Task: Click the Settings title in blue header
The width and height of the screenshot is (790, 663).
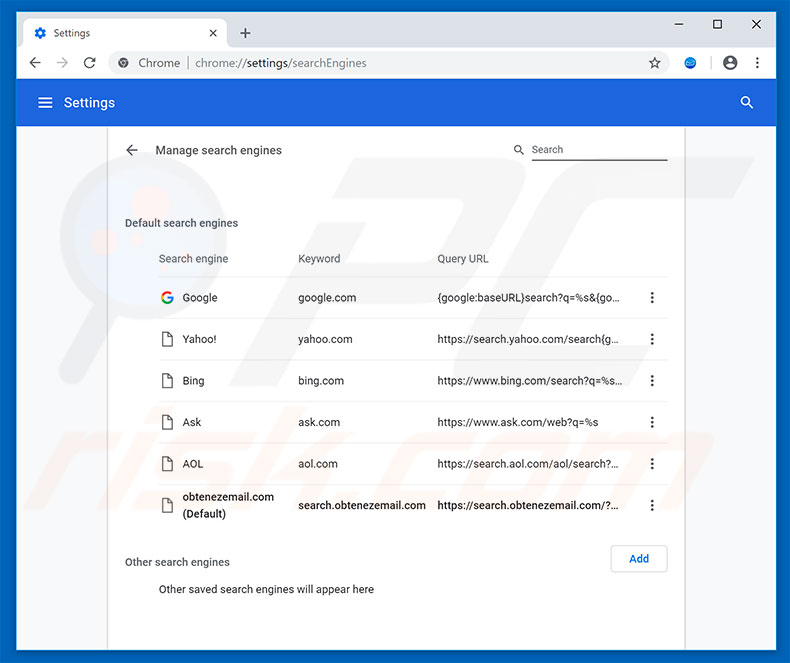Action: coord(89,103)
